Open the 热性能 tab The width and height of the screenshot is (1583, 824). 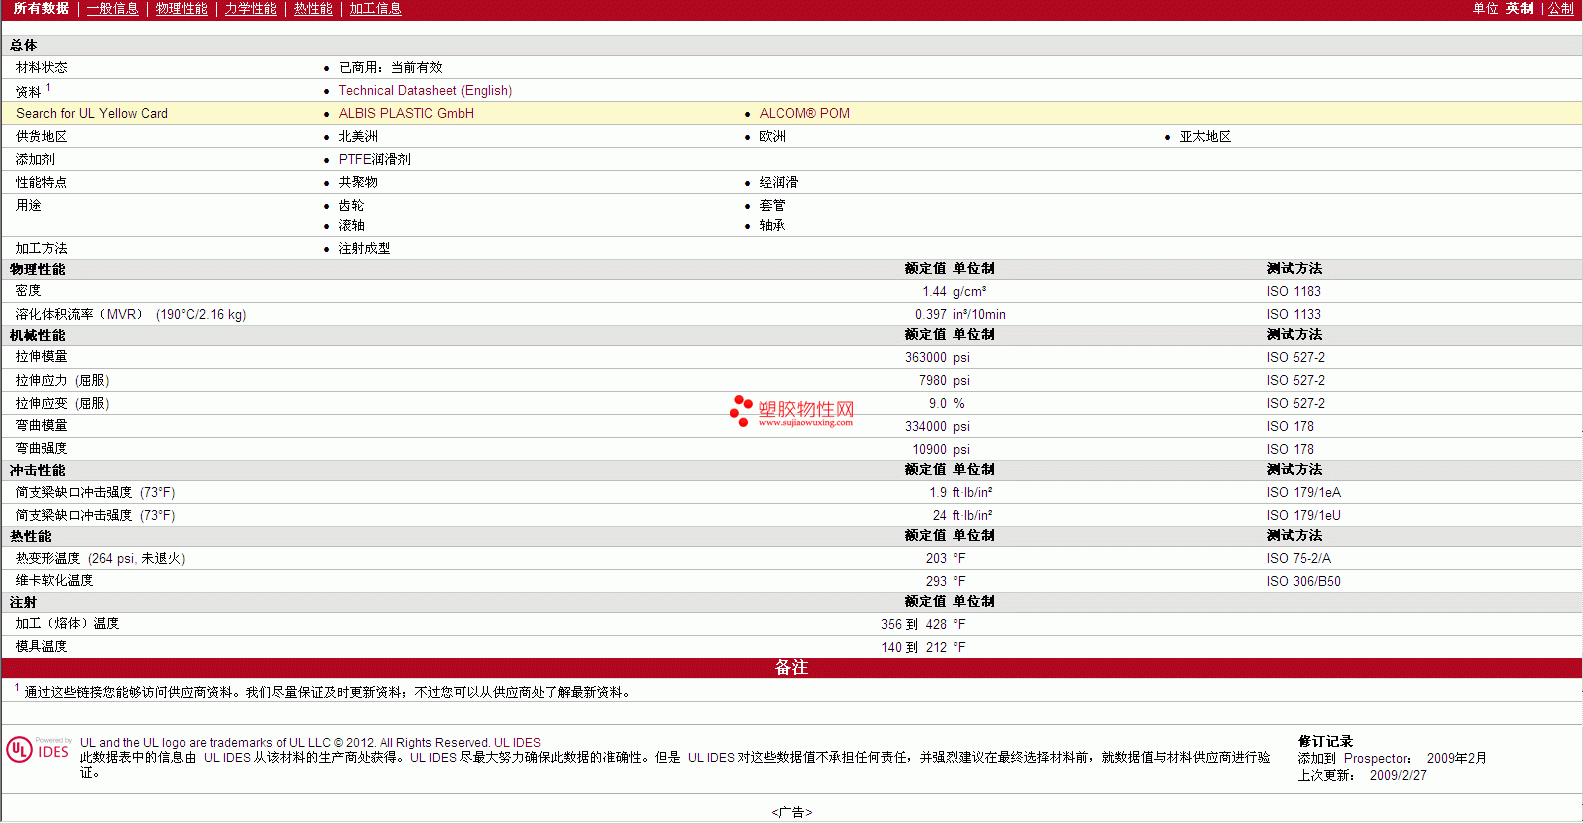tap(313, 8)
